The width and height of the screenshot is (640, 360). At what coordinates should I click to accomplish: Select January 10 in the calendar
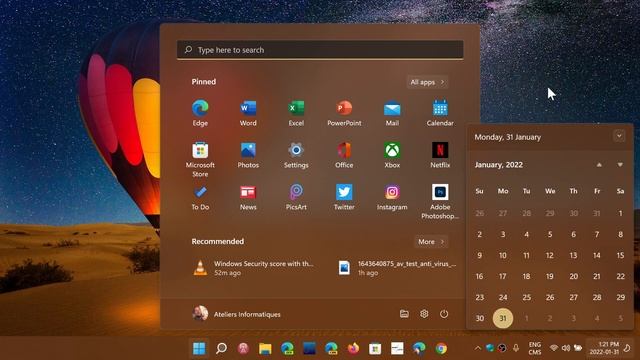pos(503,255)
